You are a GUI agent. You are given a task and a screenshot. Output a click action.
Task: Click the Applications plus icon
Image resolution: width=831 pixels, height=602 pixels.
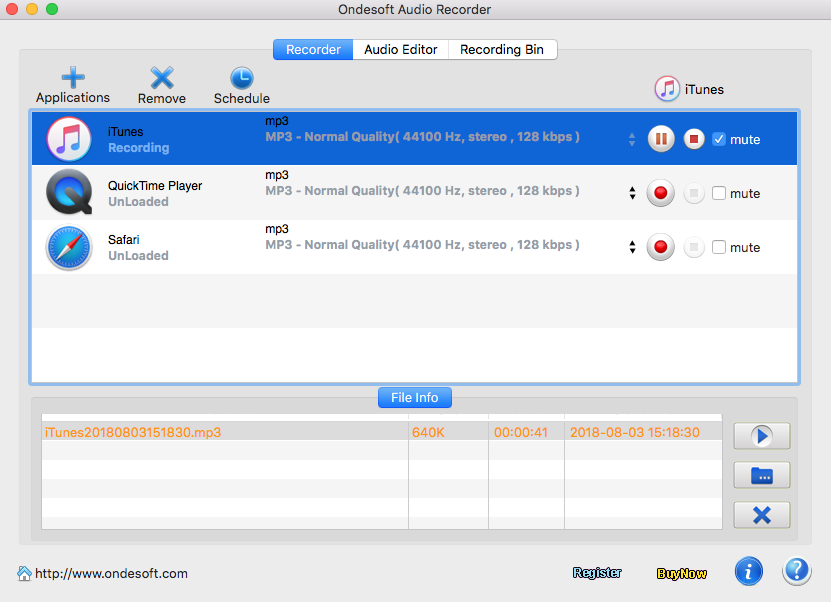coord(73,78)
